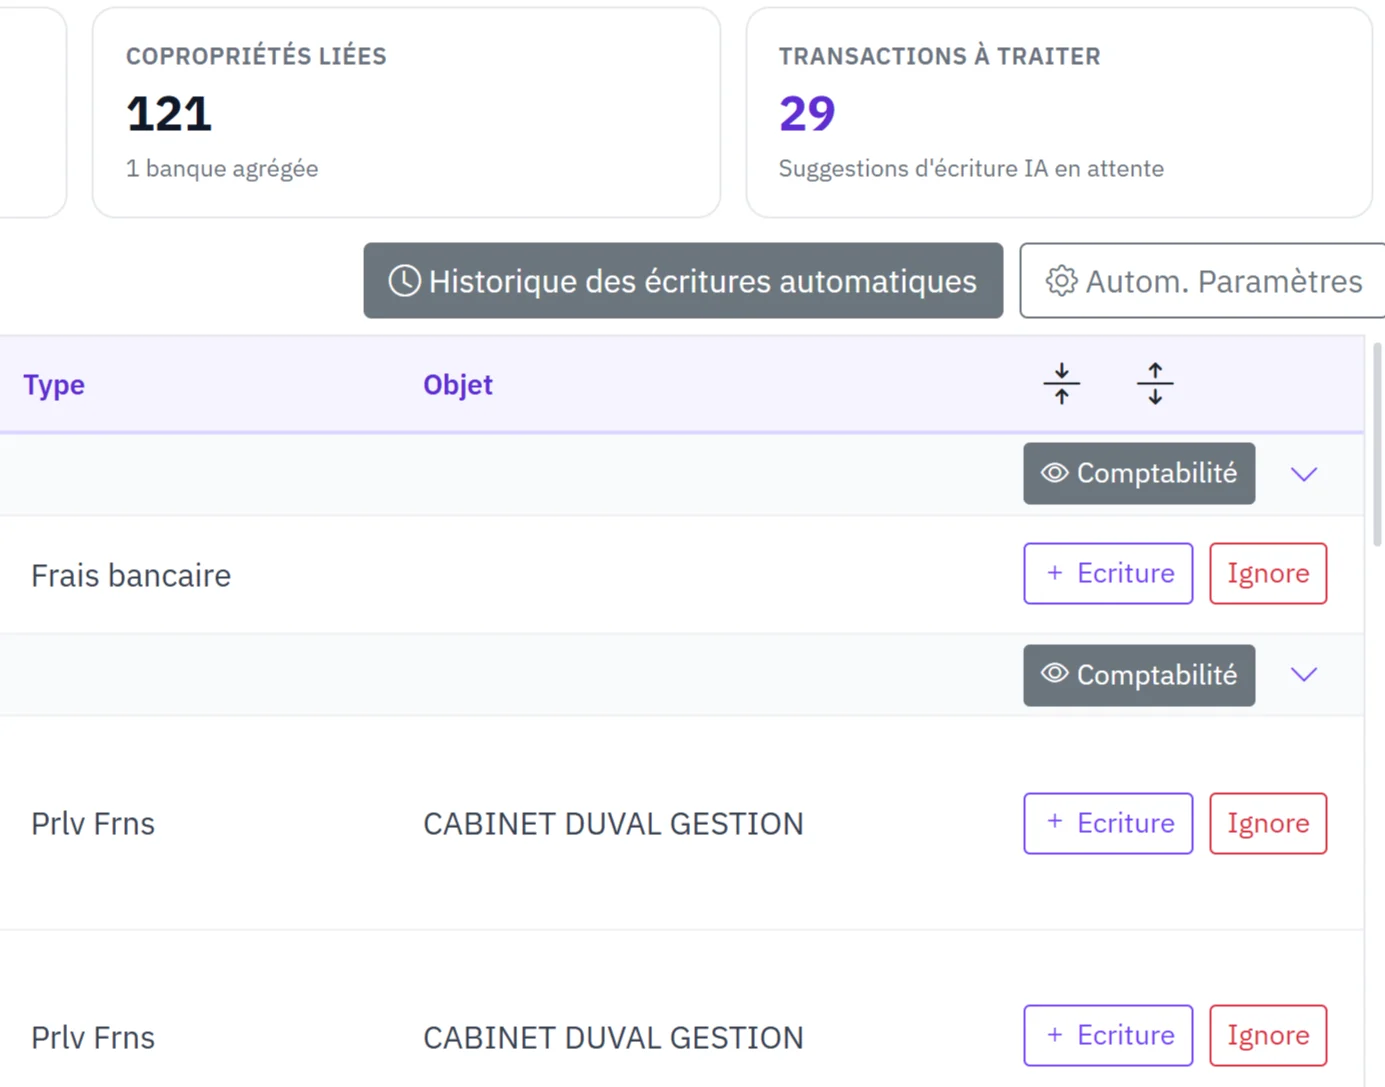Screen dimensions: 1385x1087
Task: Open Historique des écritures automatiques
Action: [683, 281]
